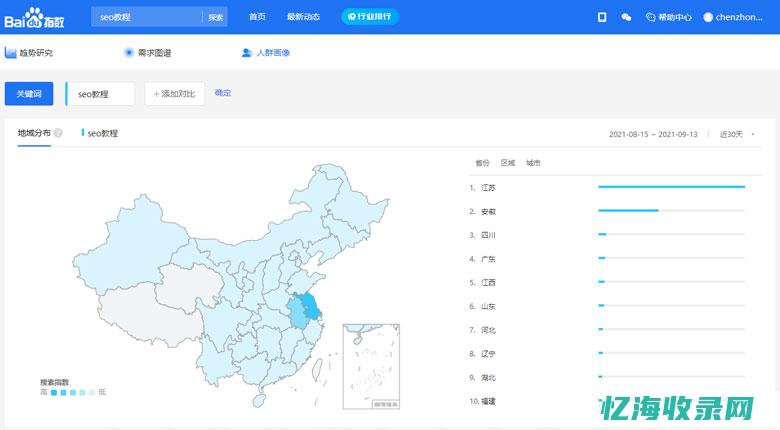Image resolution: width=780 pixels, height=430 pixels.
Task: Open 帮助中心 link
Action: [675, 17]
